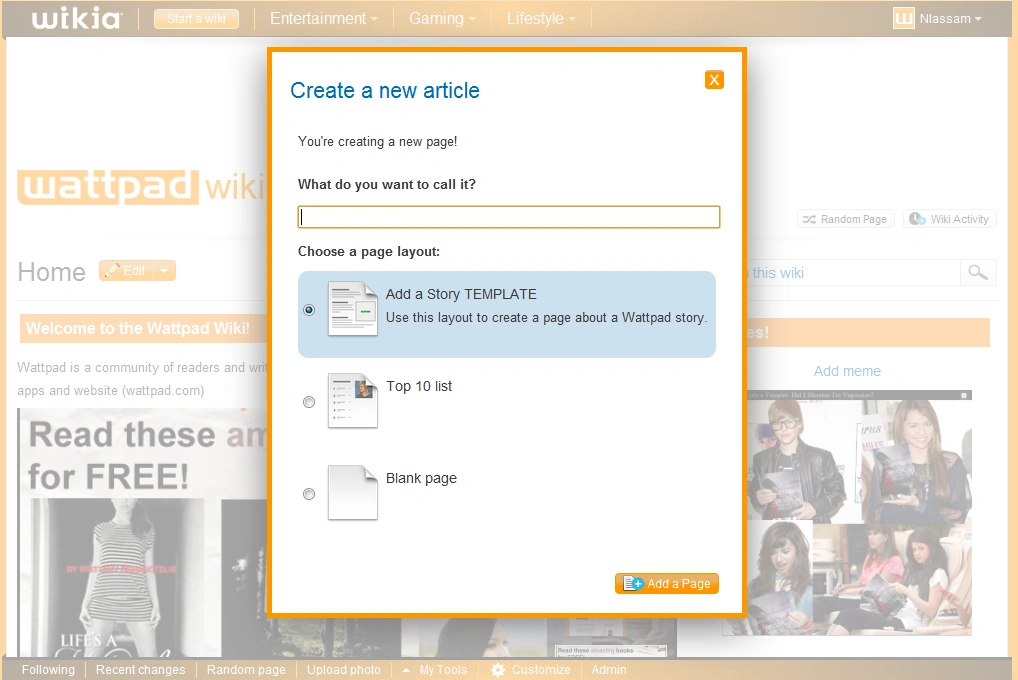This screenshot has height=680, width=1018.
Task: Open the Admin link in footer
Action: (x=608, y=670)
